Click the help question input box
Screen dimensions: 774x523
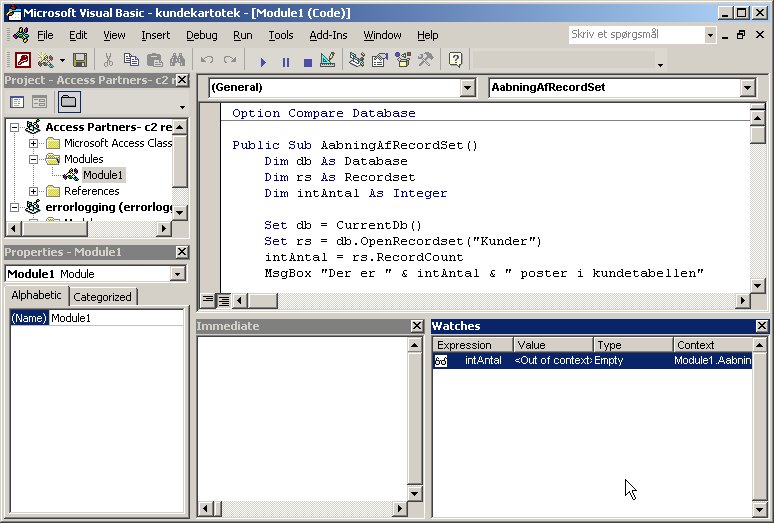pyautogui.click(x=634, y=34)
